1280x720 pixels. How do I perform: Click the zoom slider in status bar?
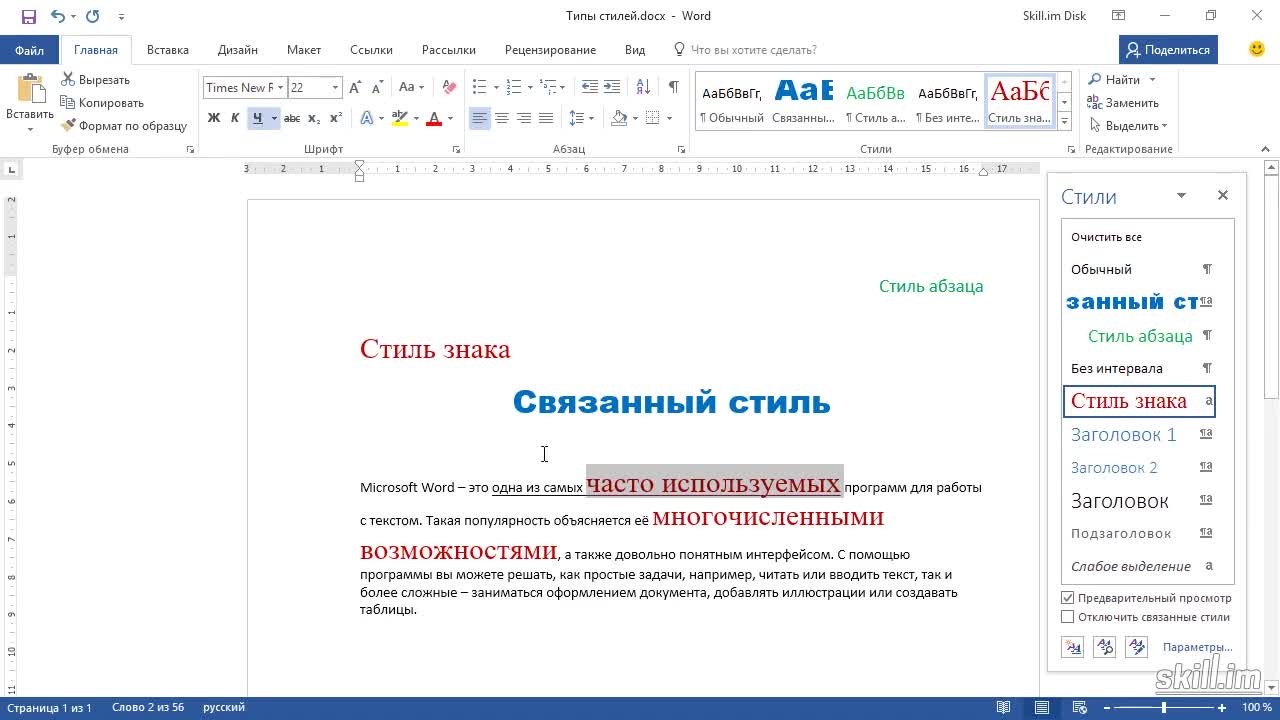click(1163, 708)
